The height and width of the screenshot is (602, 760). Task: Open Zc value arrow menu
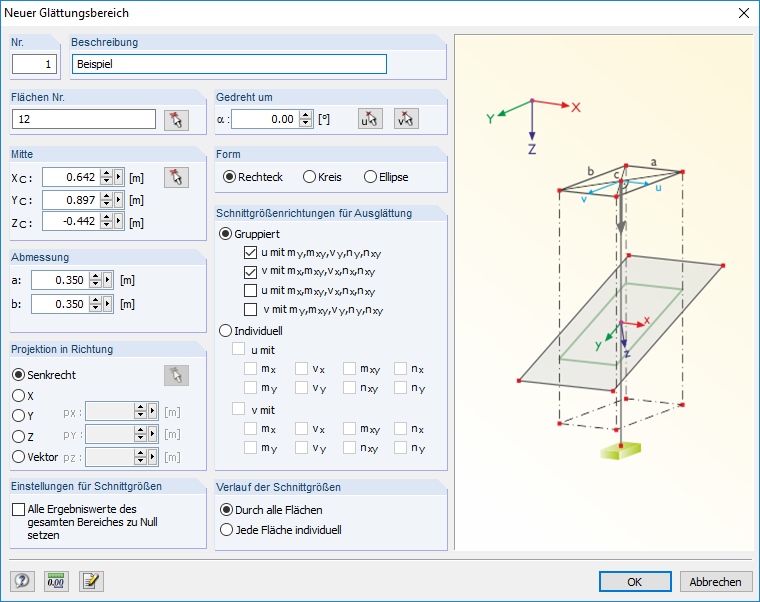point(119,221)
